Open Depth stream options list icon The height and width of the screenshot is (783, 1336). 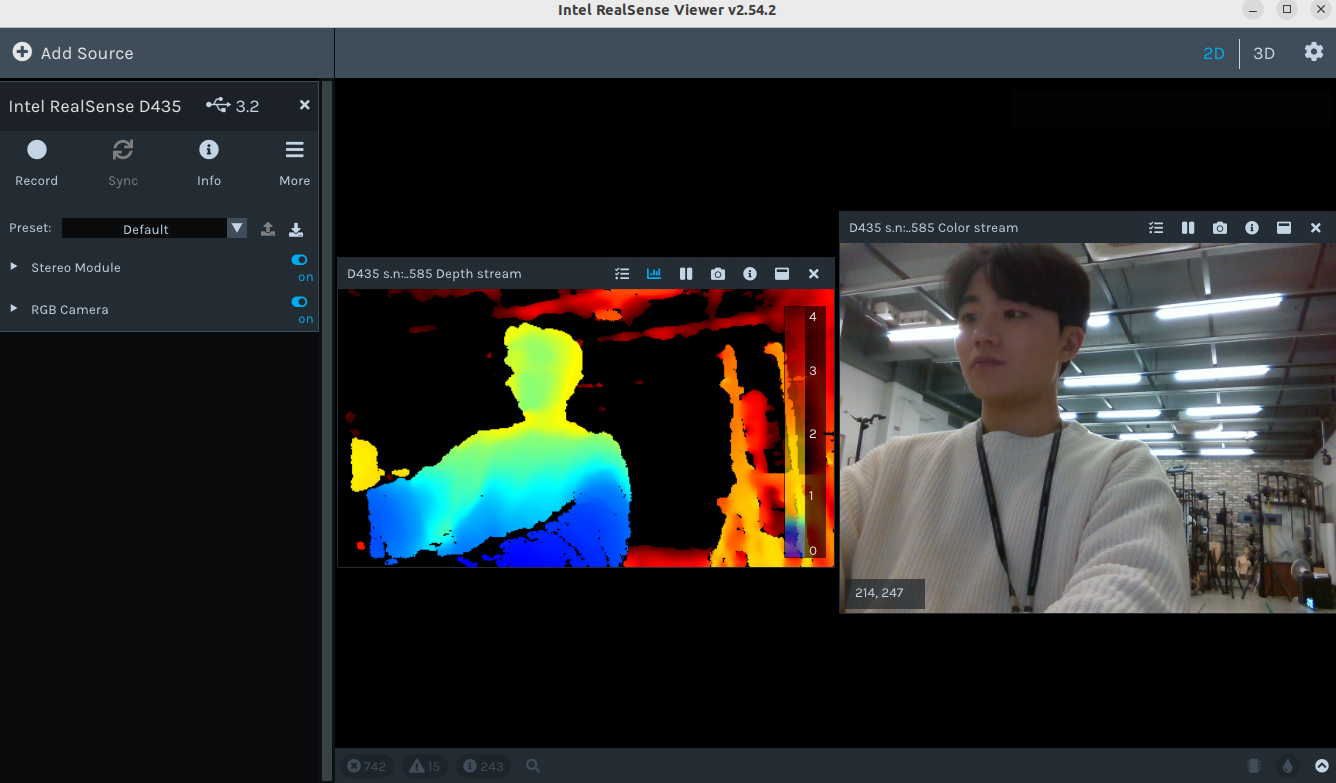tap(622, 273)
